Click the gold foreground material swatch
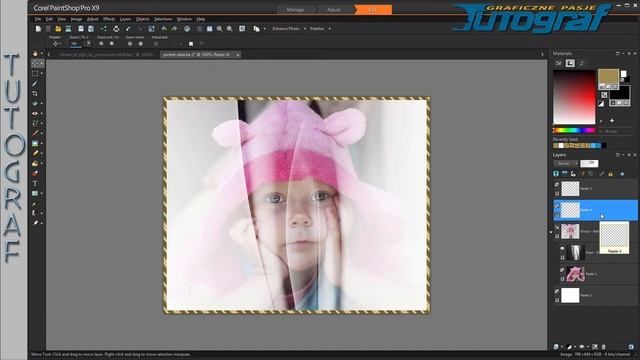Screen dimensions: 640x360 coord(608,77)
